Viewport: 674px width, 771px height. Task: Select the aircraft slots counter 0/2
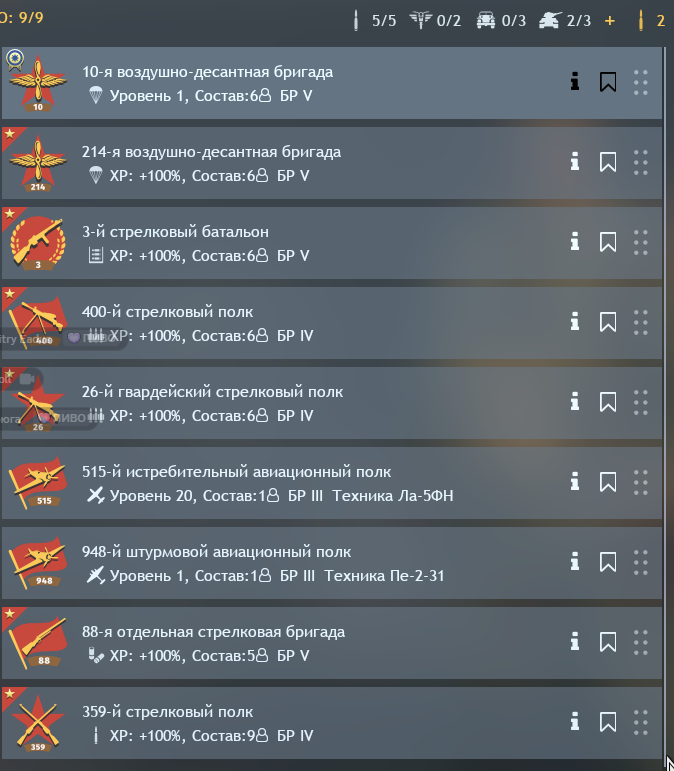435,21
